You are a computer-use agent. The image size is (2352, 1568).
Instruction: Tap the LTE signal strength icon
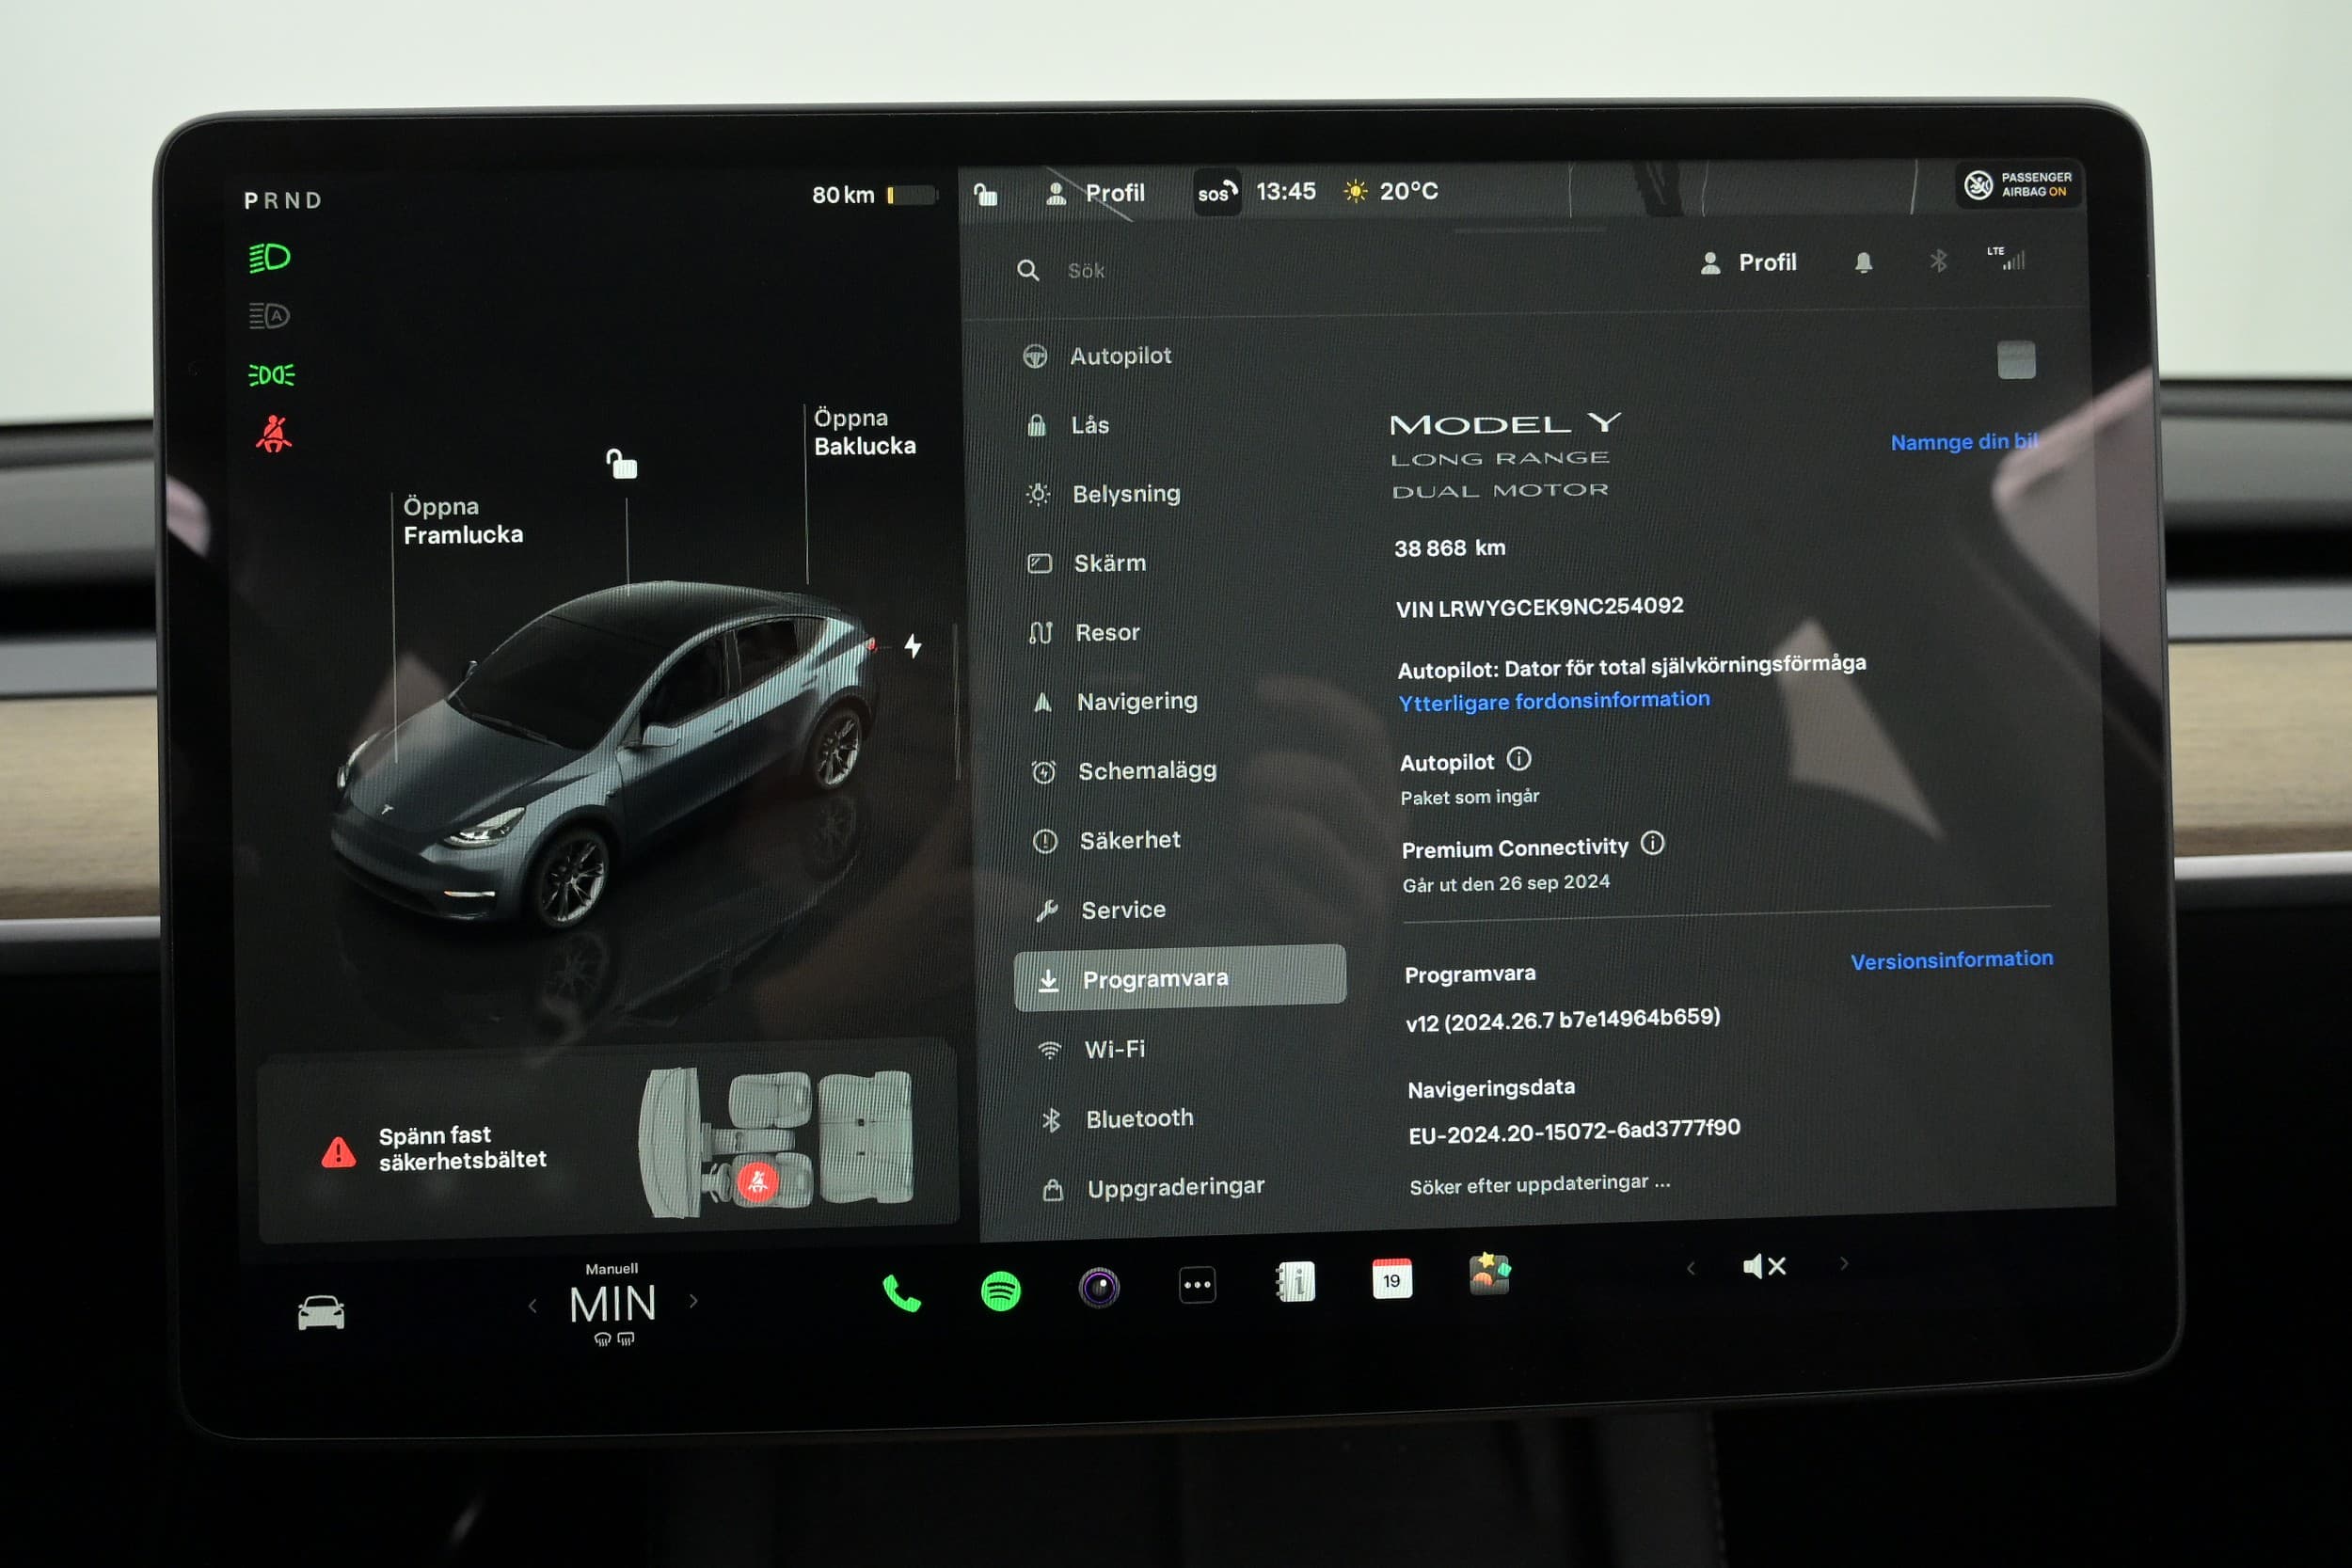click(2006, 259)
